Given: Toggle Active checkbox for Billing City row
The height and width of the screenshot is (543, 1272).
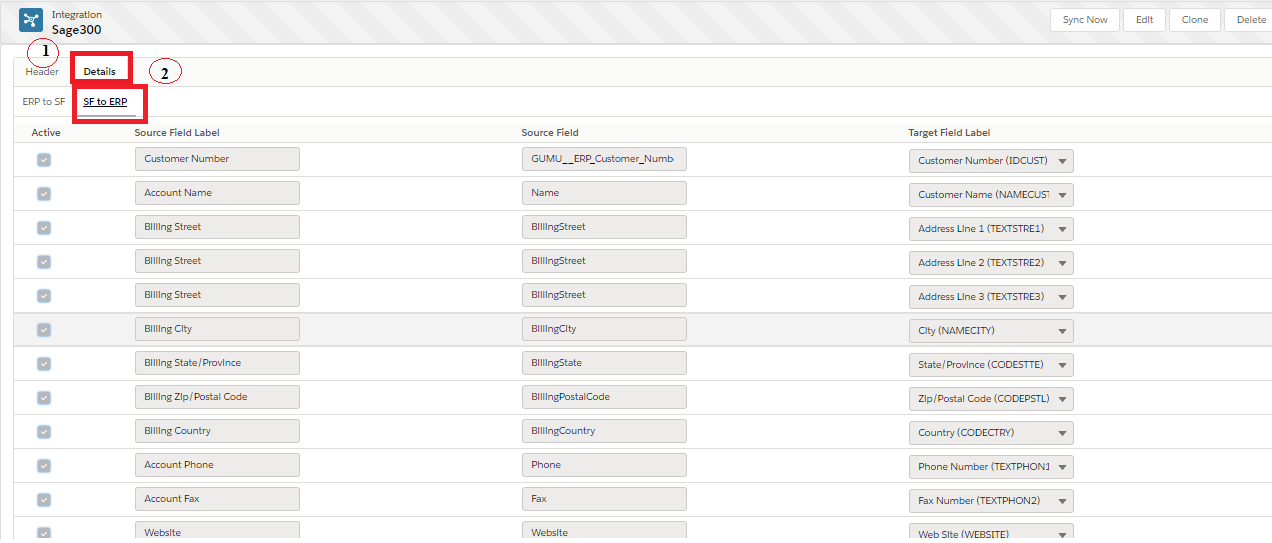Looking at the screenshot, I should pyautogui.click(x=44, y=329).
